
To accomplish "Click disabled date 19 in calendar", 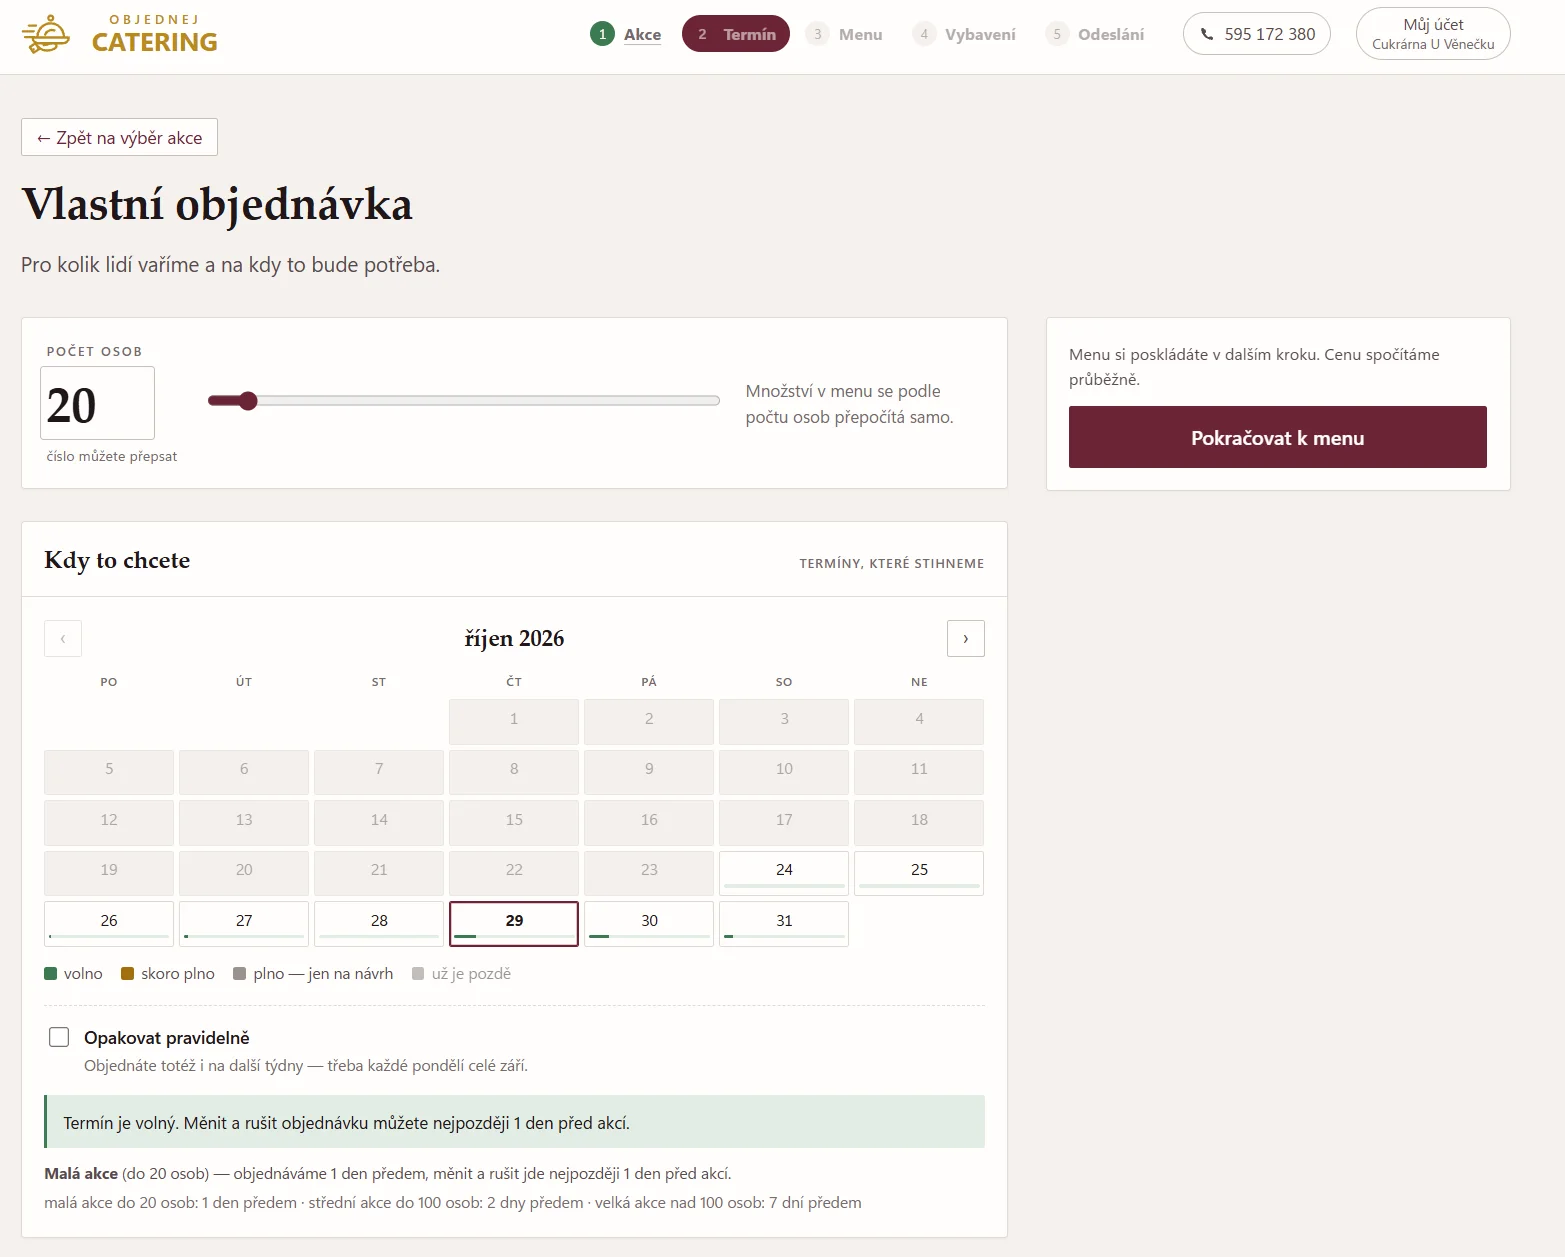I will point(109,872).
